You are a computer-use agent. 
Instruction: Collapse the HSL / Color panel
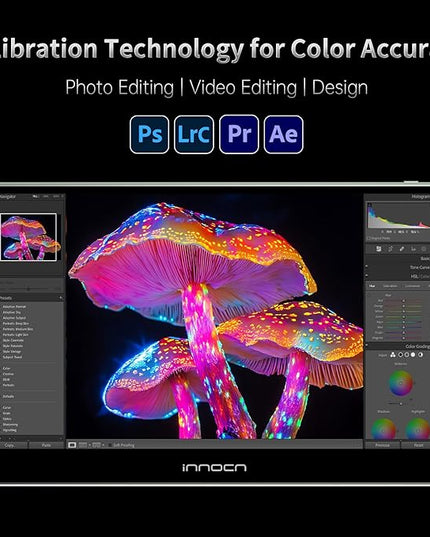(367, 276)
